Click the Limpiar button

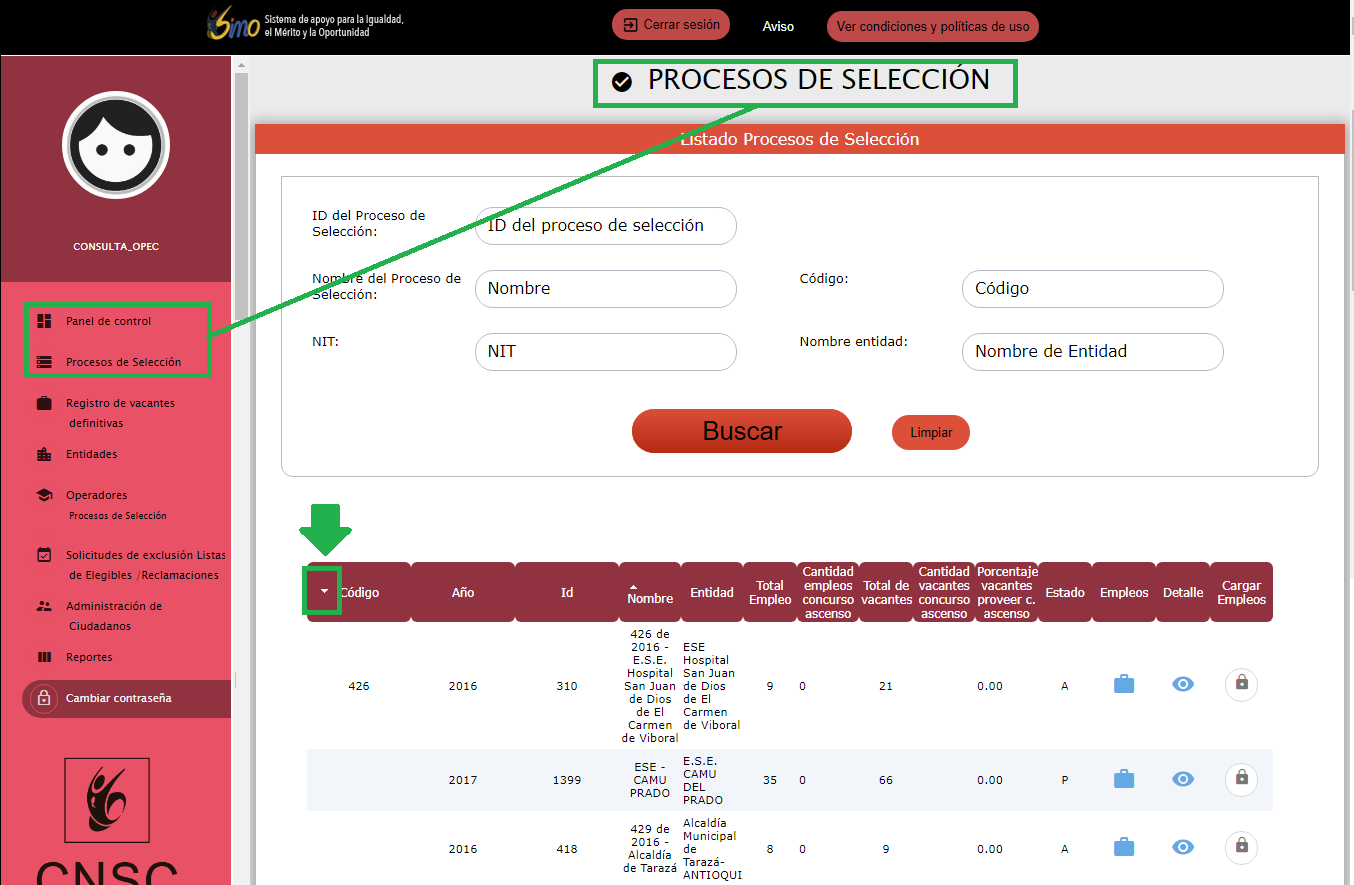click(x=930, y=433)
